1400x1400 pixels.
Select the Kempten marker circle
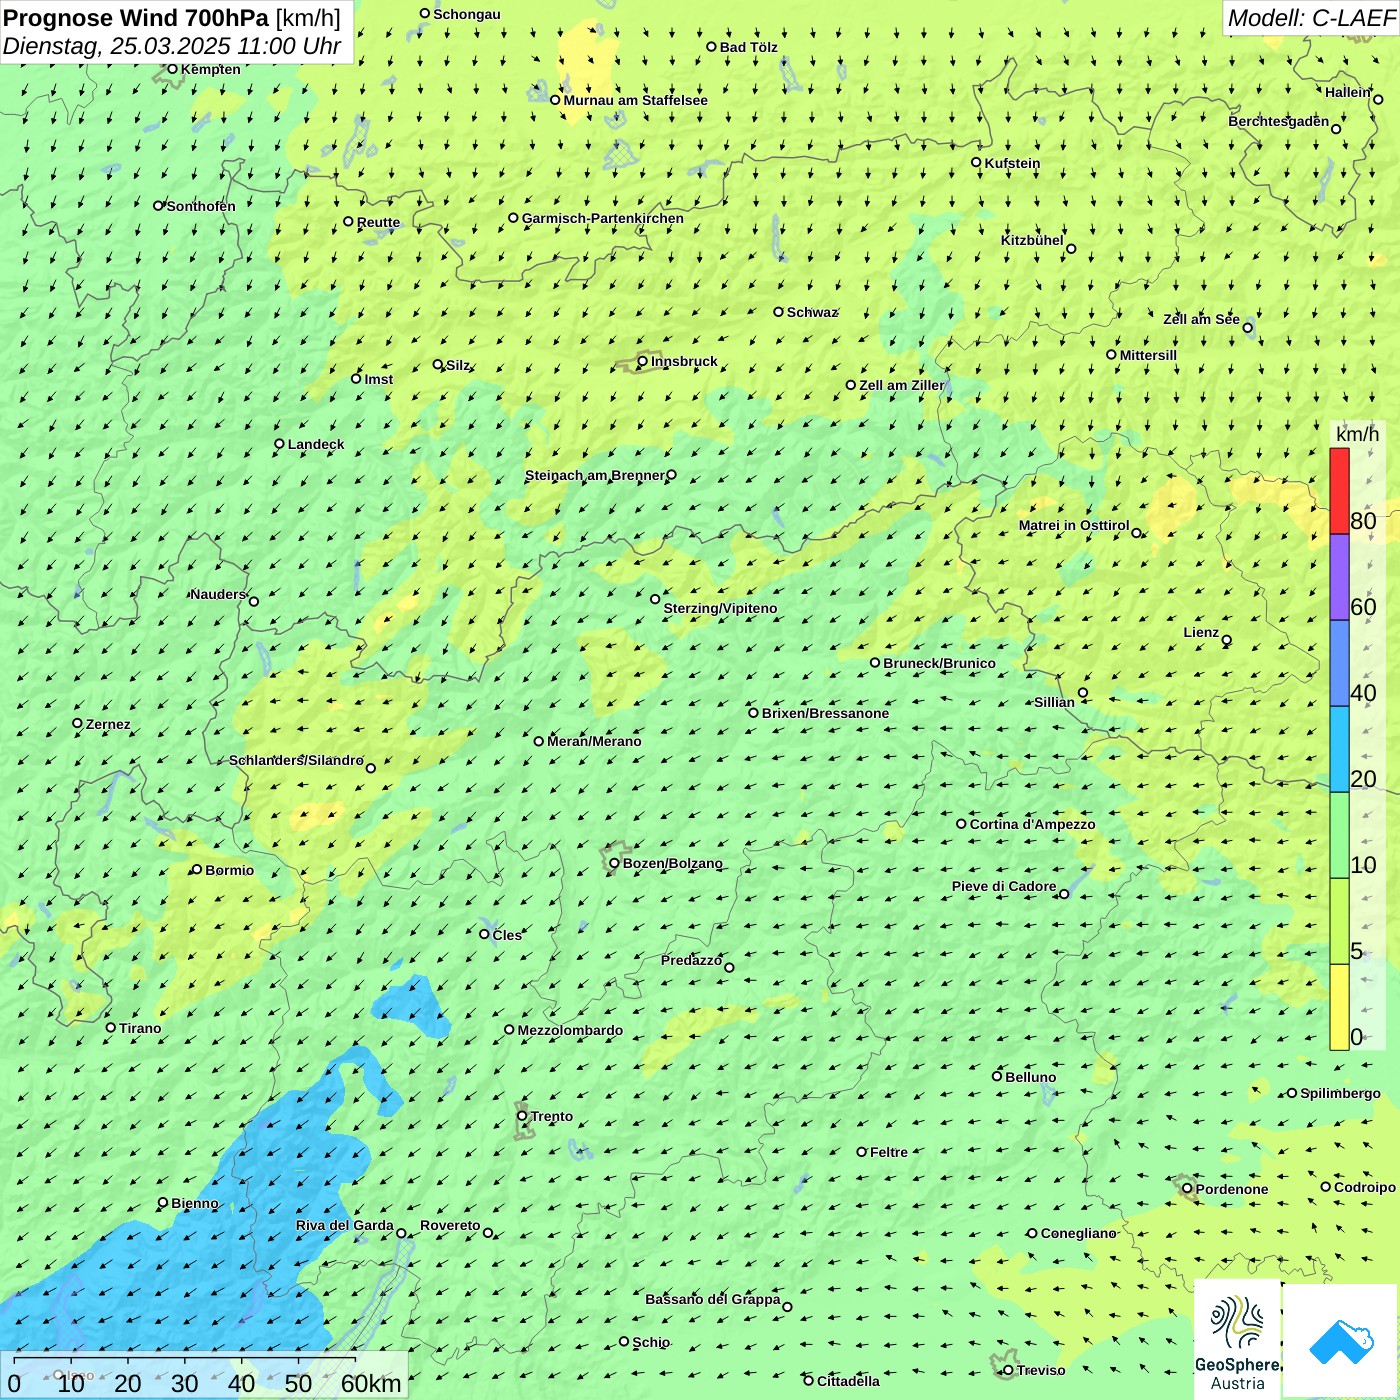coord(173,69)
